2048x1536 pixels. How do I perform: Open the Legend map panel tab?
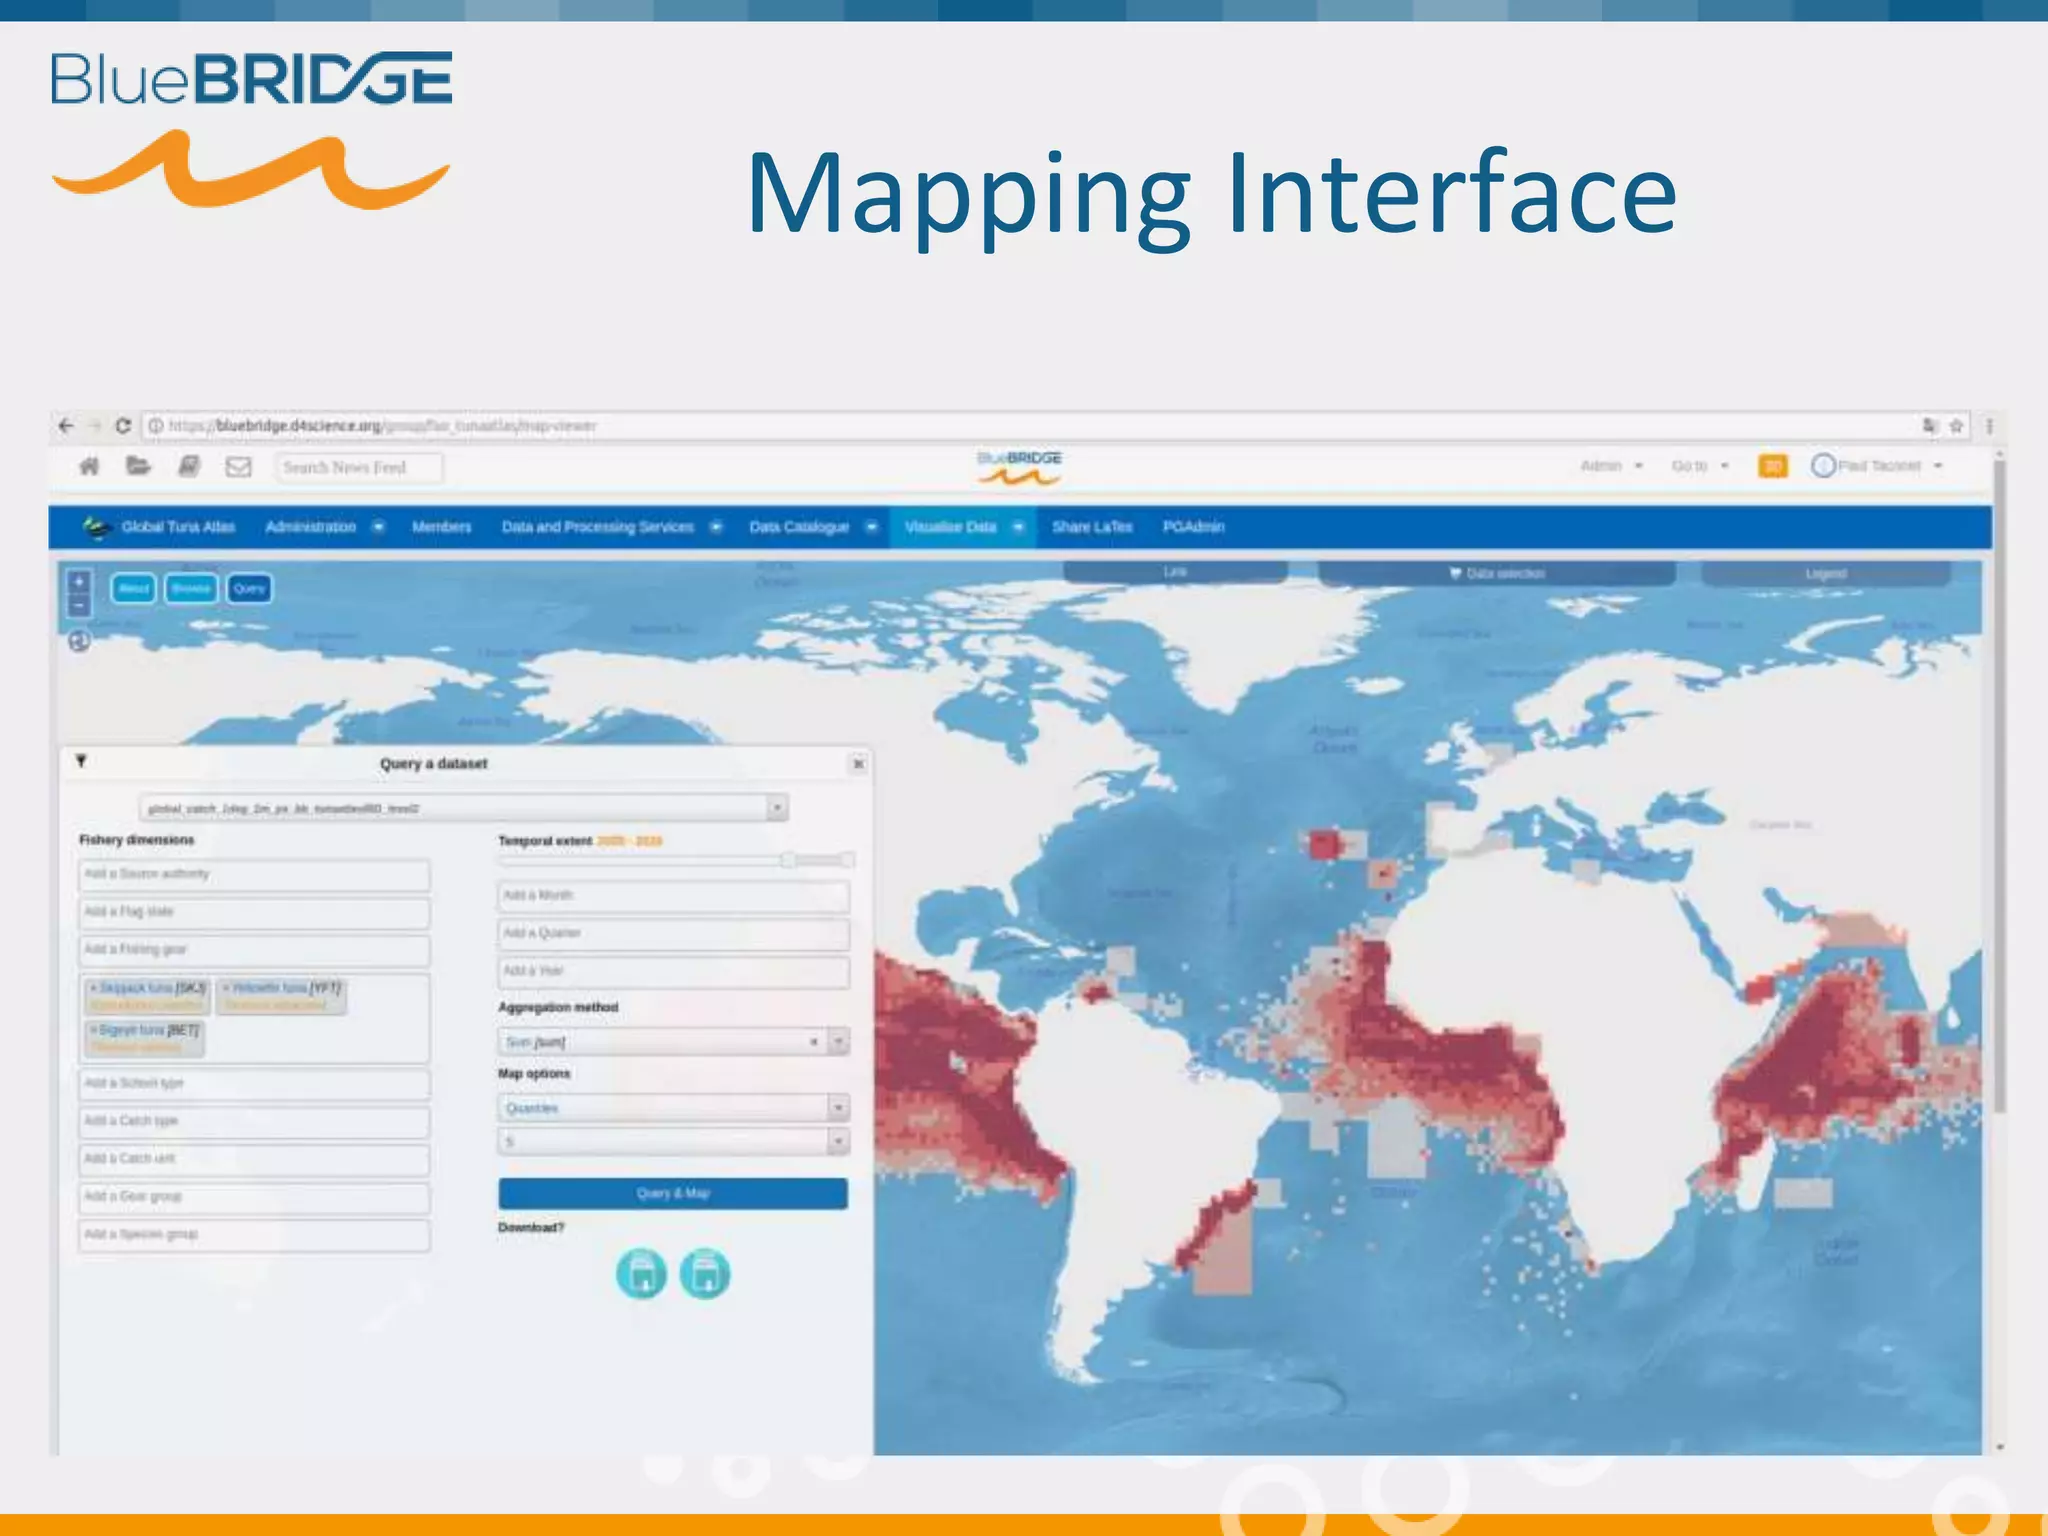[x=1826, y=573]
